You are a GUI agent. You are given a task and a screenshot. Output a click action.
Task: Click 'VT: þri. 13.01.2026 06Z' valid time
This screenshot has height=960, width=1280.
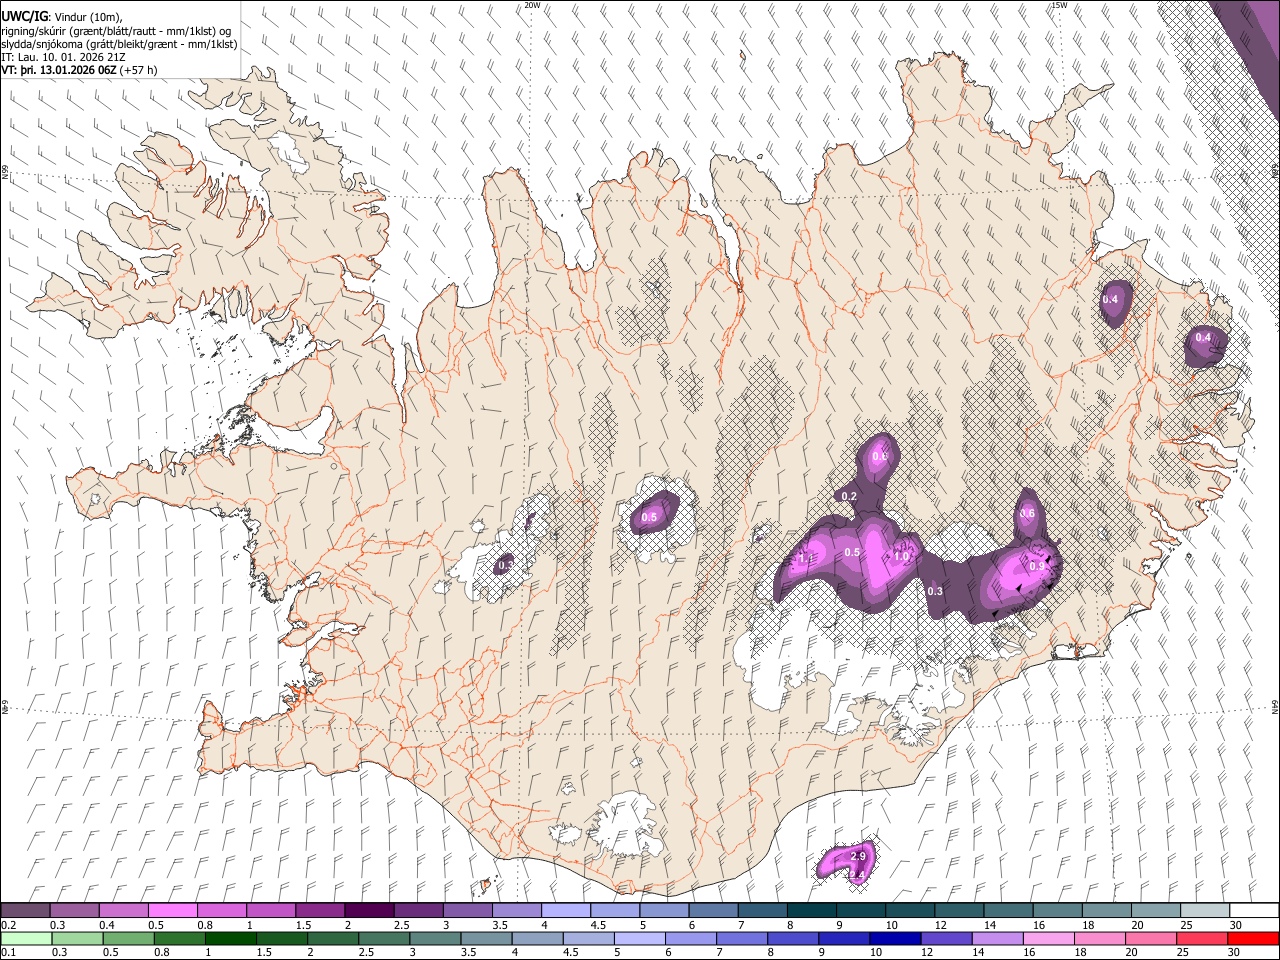point(59,71)
